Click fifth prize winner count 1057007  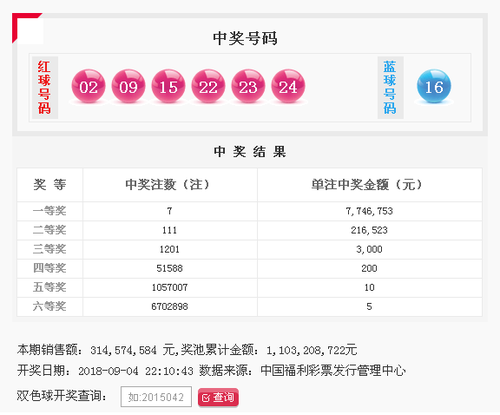(169, 287)
